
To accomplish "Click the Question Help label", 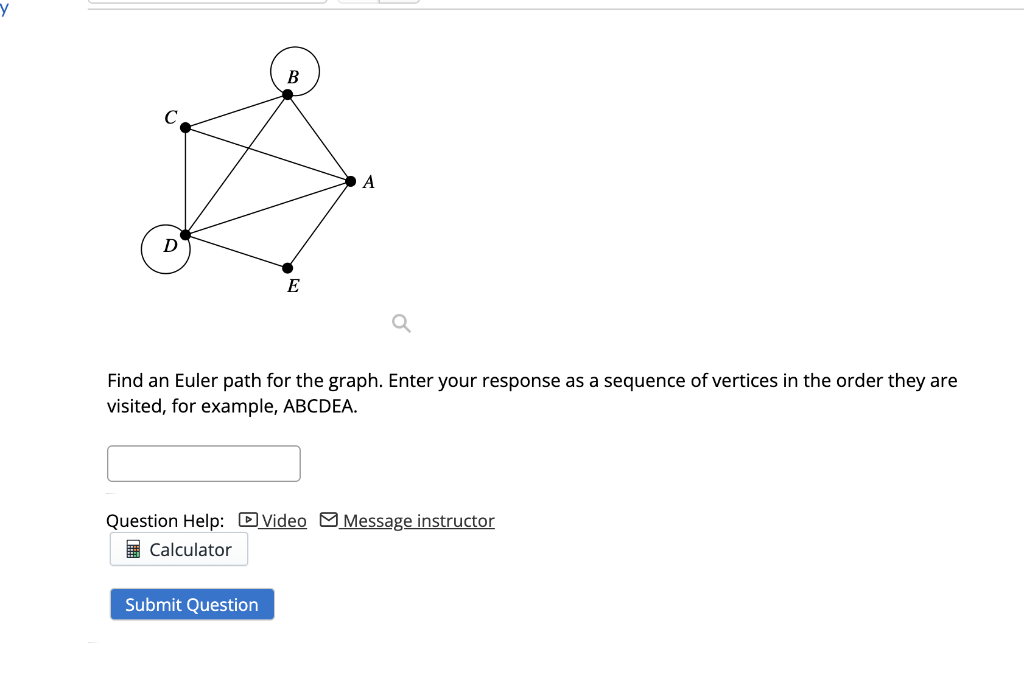I will [x=163, y=520].
